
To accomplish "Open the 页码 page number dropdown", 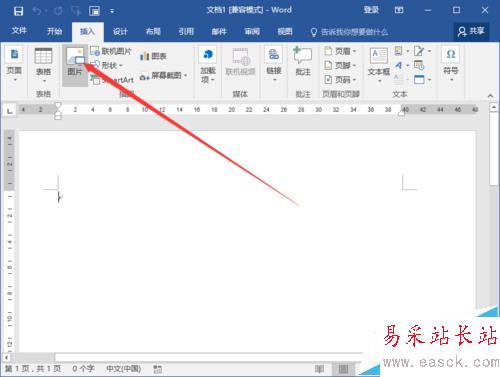I will point(340,80).
